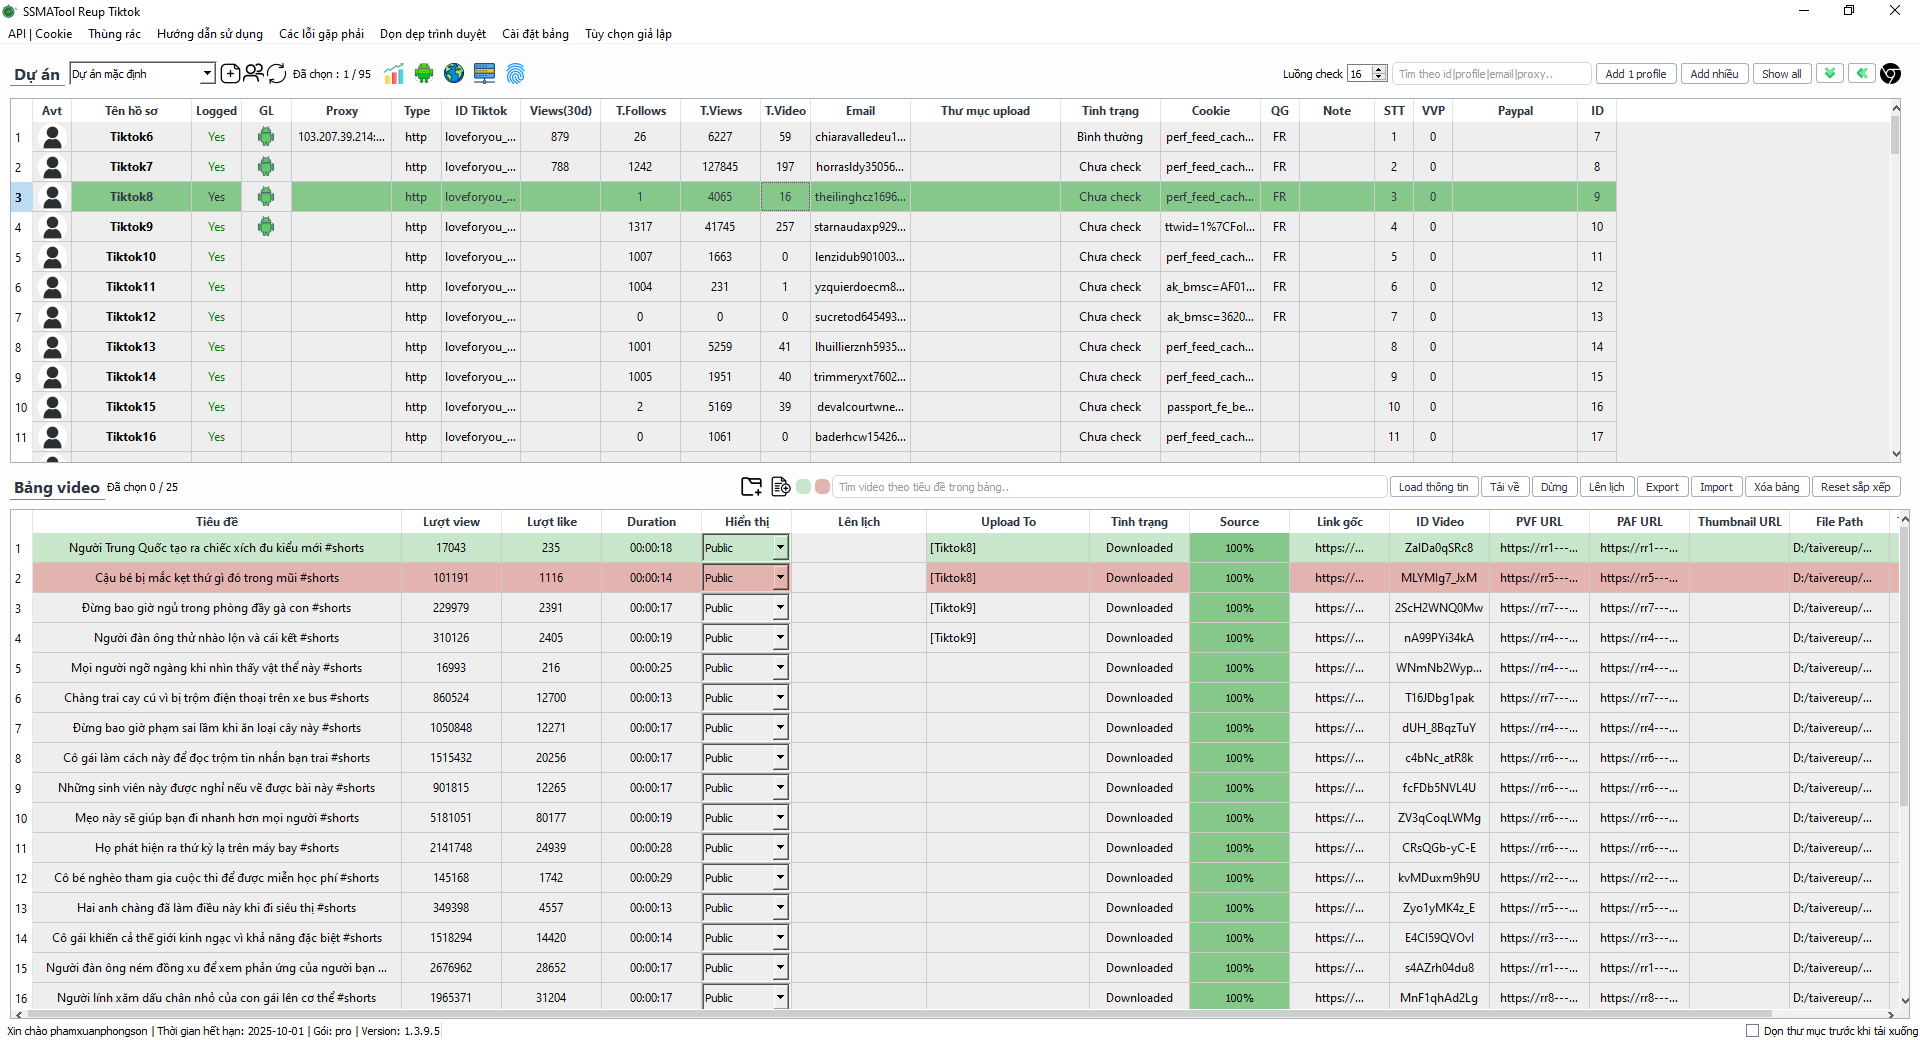Click the black Chrome browser icon
The height and width of the screenshot is (1040, 1920).
[1890, 73]
